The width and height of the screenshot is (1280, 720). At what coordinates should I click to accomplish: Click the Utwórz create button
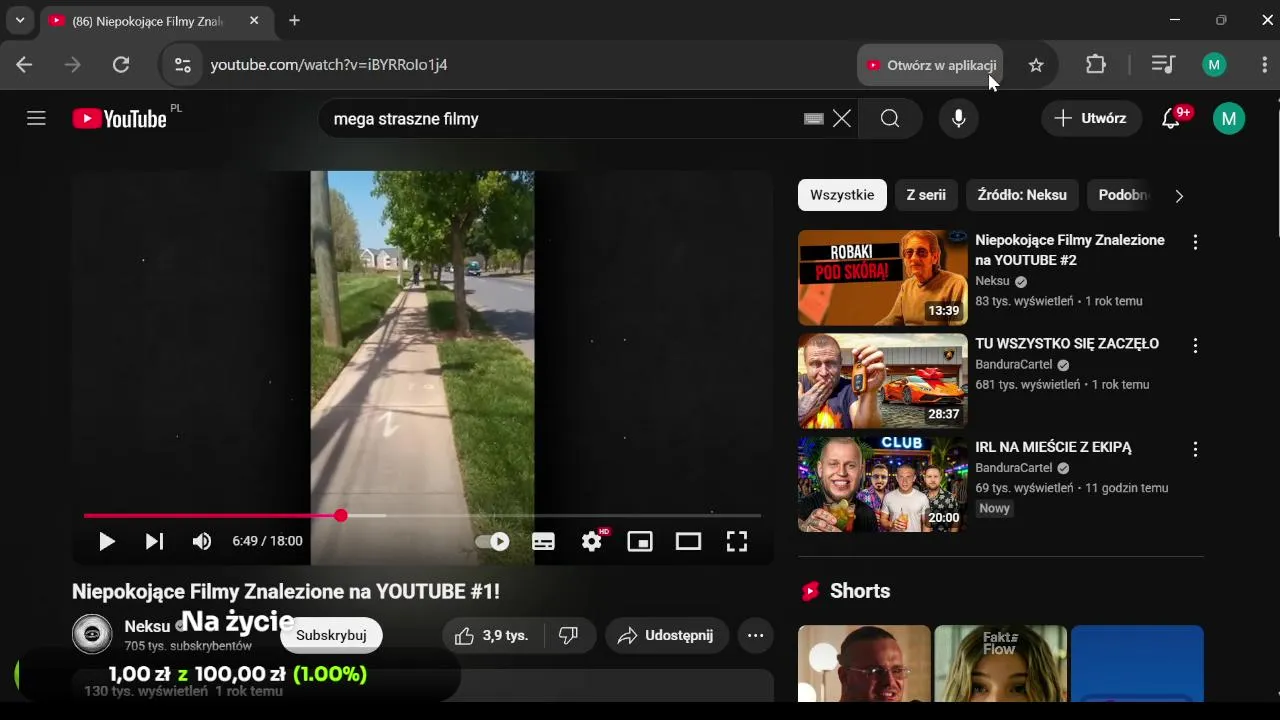[x=1091, y=118]
